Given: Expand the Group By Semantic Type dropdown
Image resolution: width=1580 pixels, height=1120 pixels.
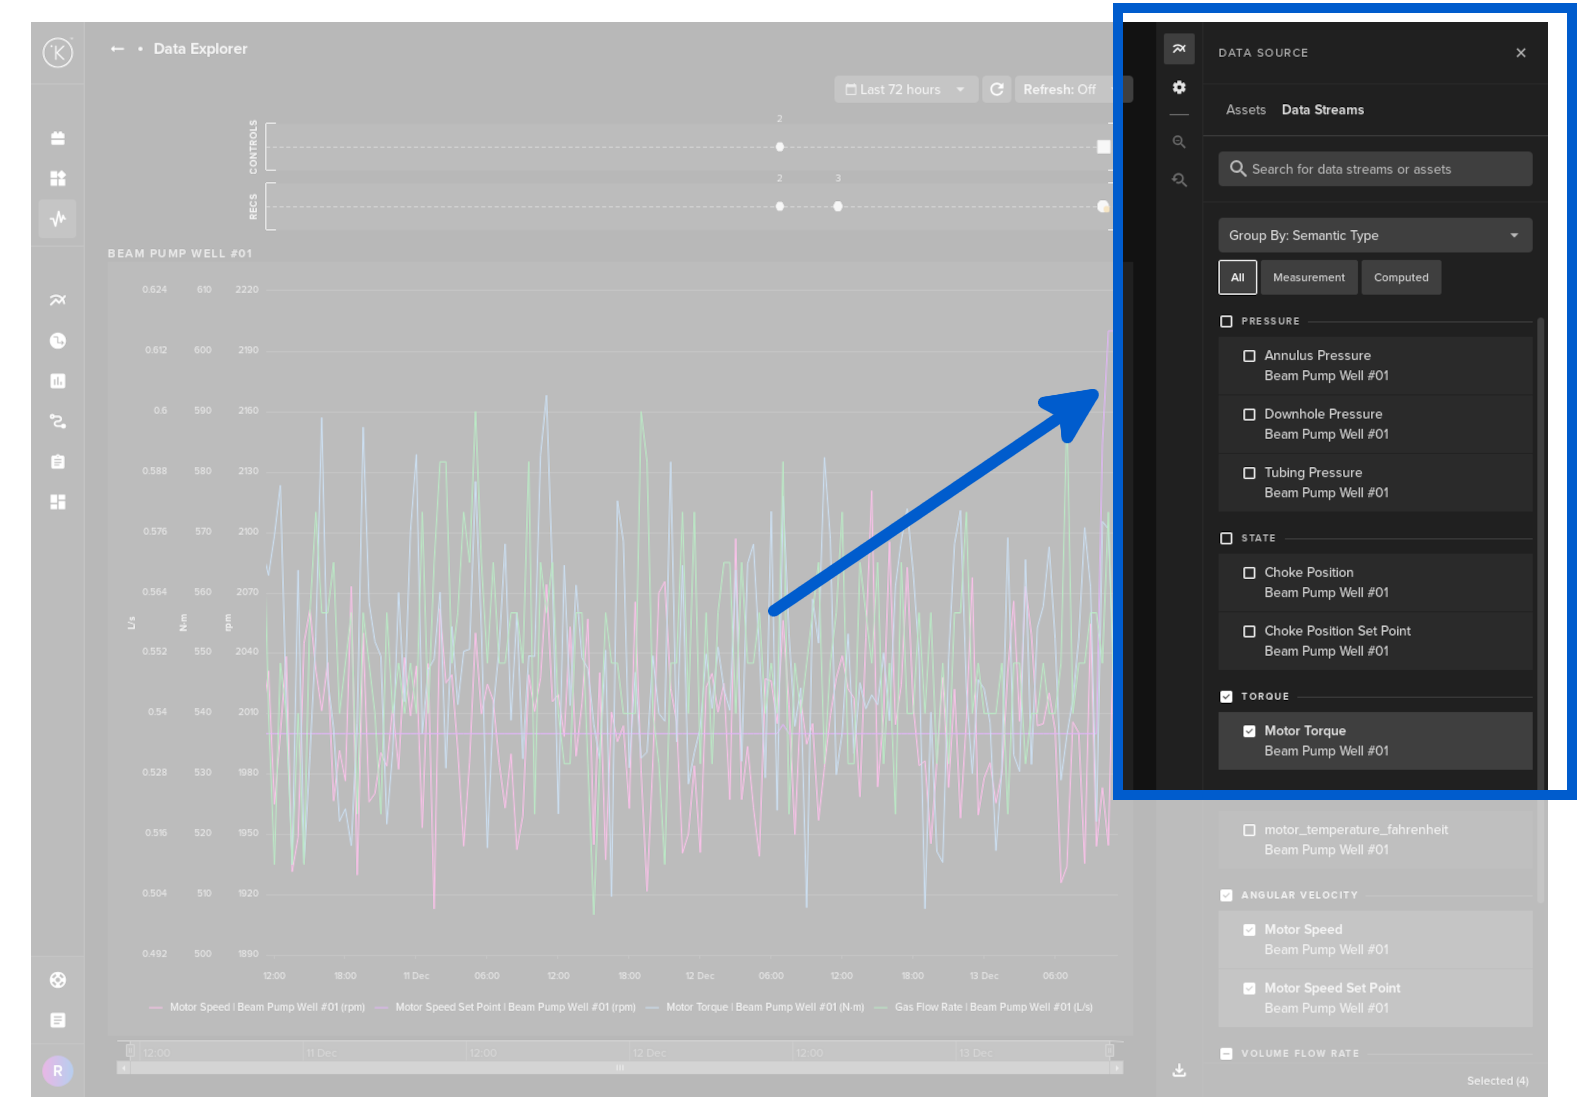Looking at the screenshot, I should coord(1374,236).
